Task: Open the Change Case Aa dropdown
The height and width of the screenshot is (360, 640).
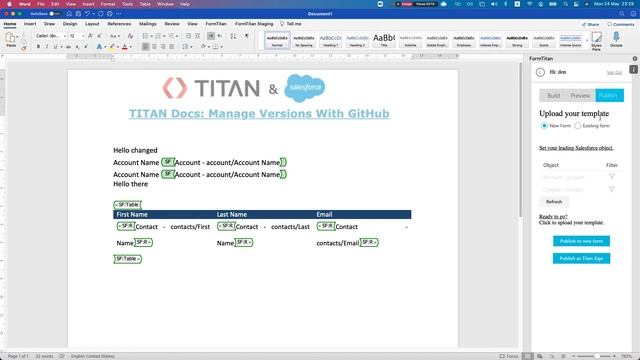Action: [x=115, y=36]
